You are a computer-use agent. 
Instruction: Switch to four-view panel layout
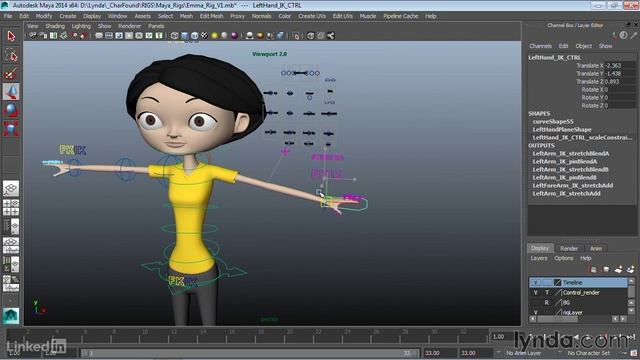[11, 207]
